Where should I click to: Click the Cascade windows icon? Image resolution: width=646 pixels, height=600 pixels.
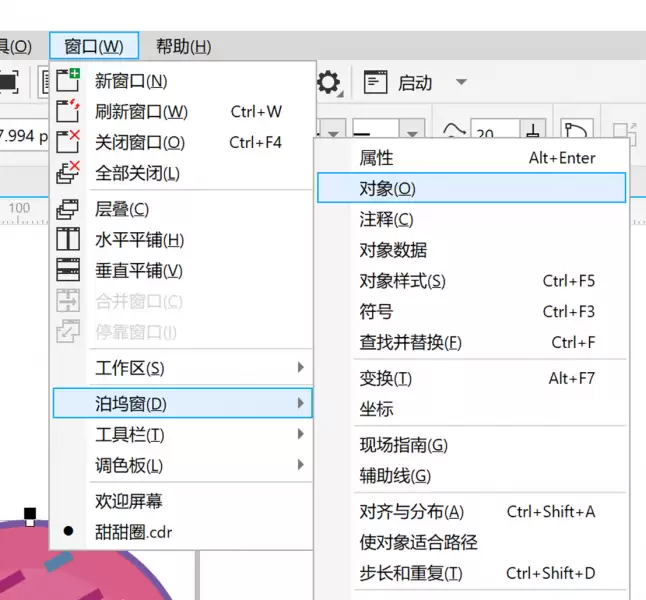click(68, 209)
